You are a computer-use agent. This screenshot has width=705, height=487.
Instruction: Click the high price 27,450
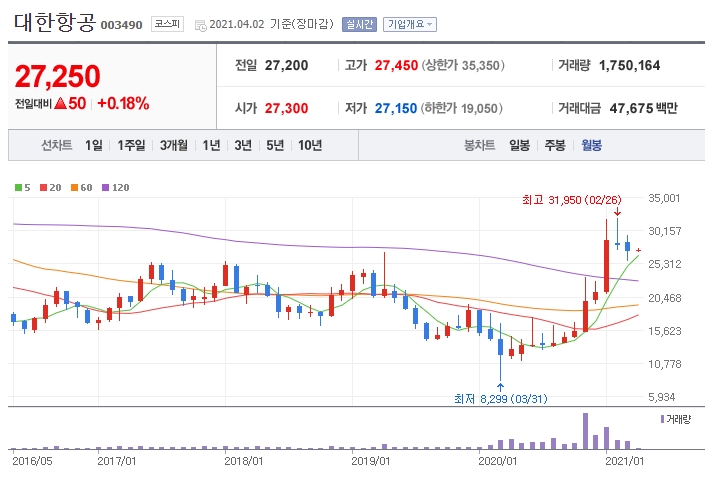pos(396,66)
